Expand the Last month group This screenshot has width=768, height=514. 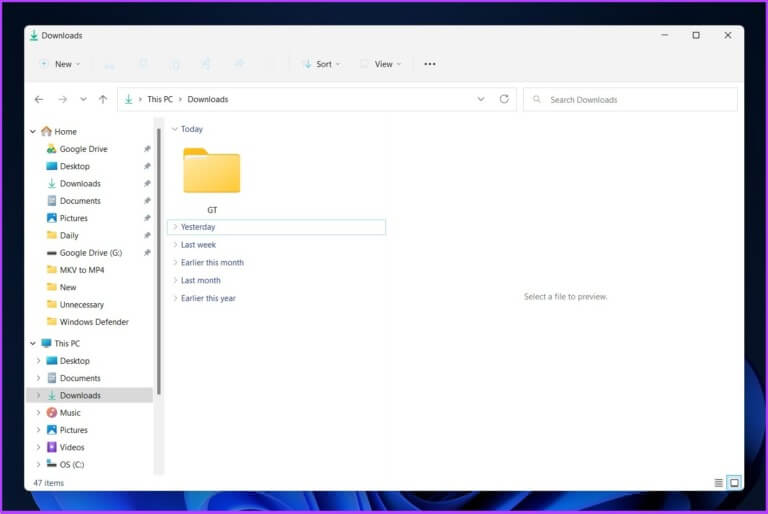(x=175, y=280)
